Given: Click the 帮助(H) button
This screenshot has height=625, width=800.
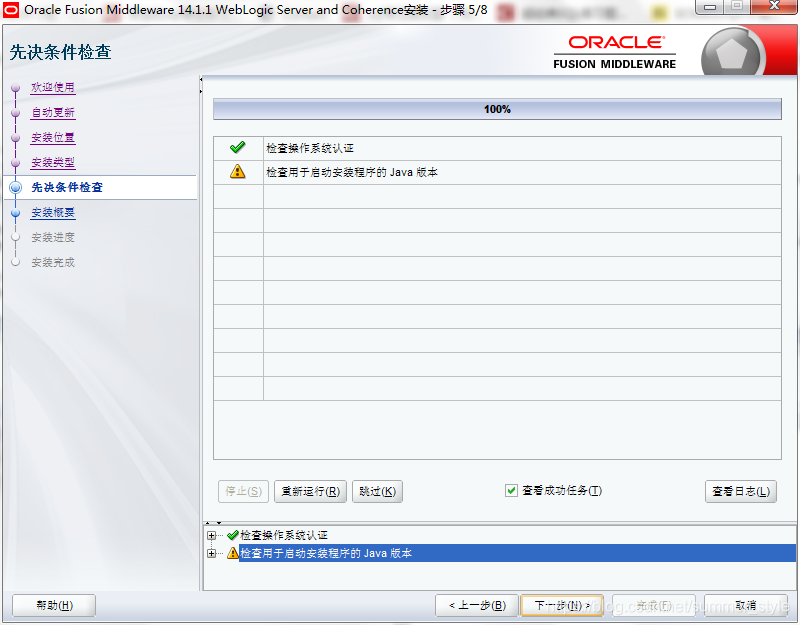Looking at the screenshot, I should click(x=54, y=606).
